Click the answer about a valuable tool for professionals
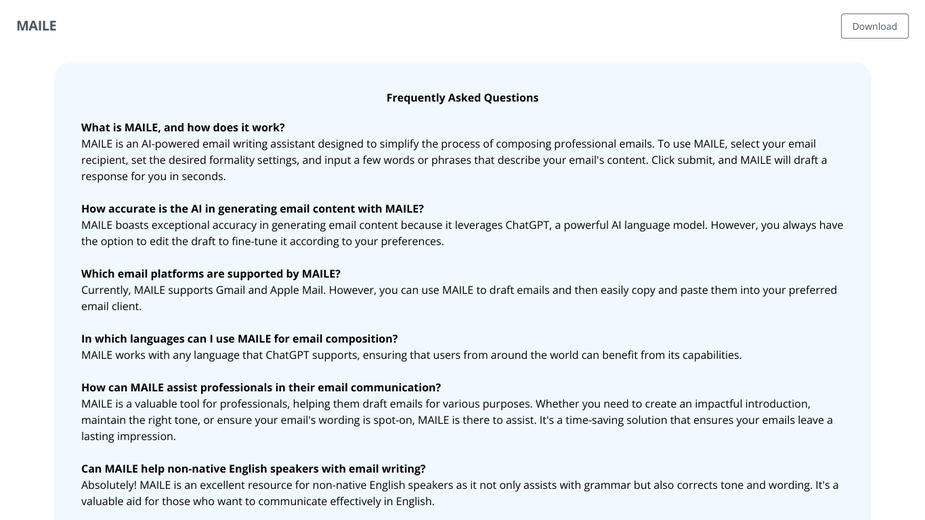925x520 pixels. [457, 420]
